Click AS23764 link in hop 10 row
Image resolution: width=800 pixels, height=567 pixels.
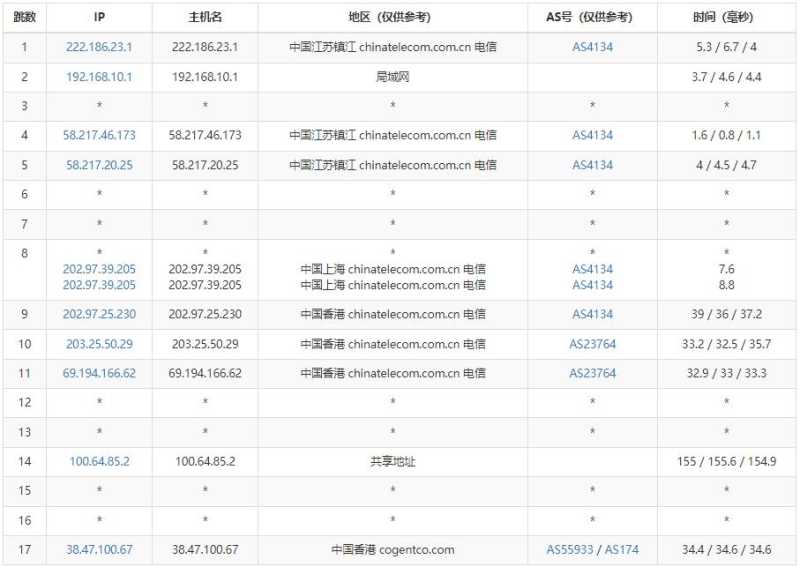(x=592, y=344)
